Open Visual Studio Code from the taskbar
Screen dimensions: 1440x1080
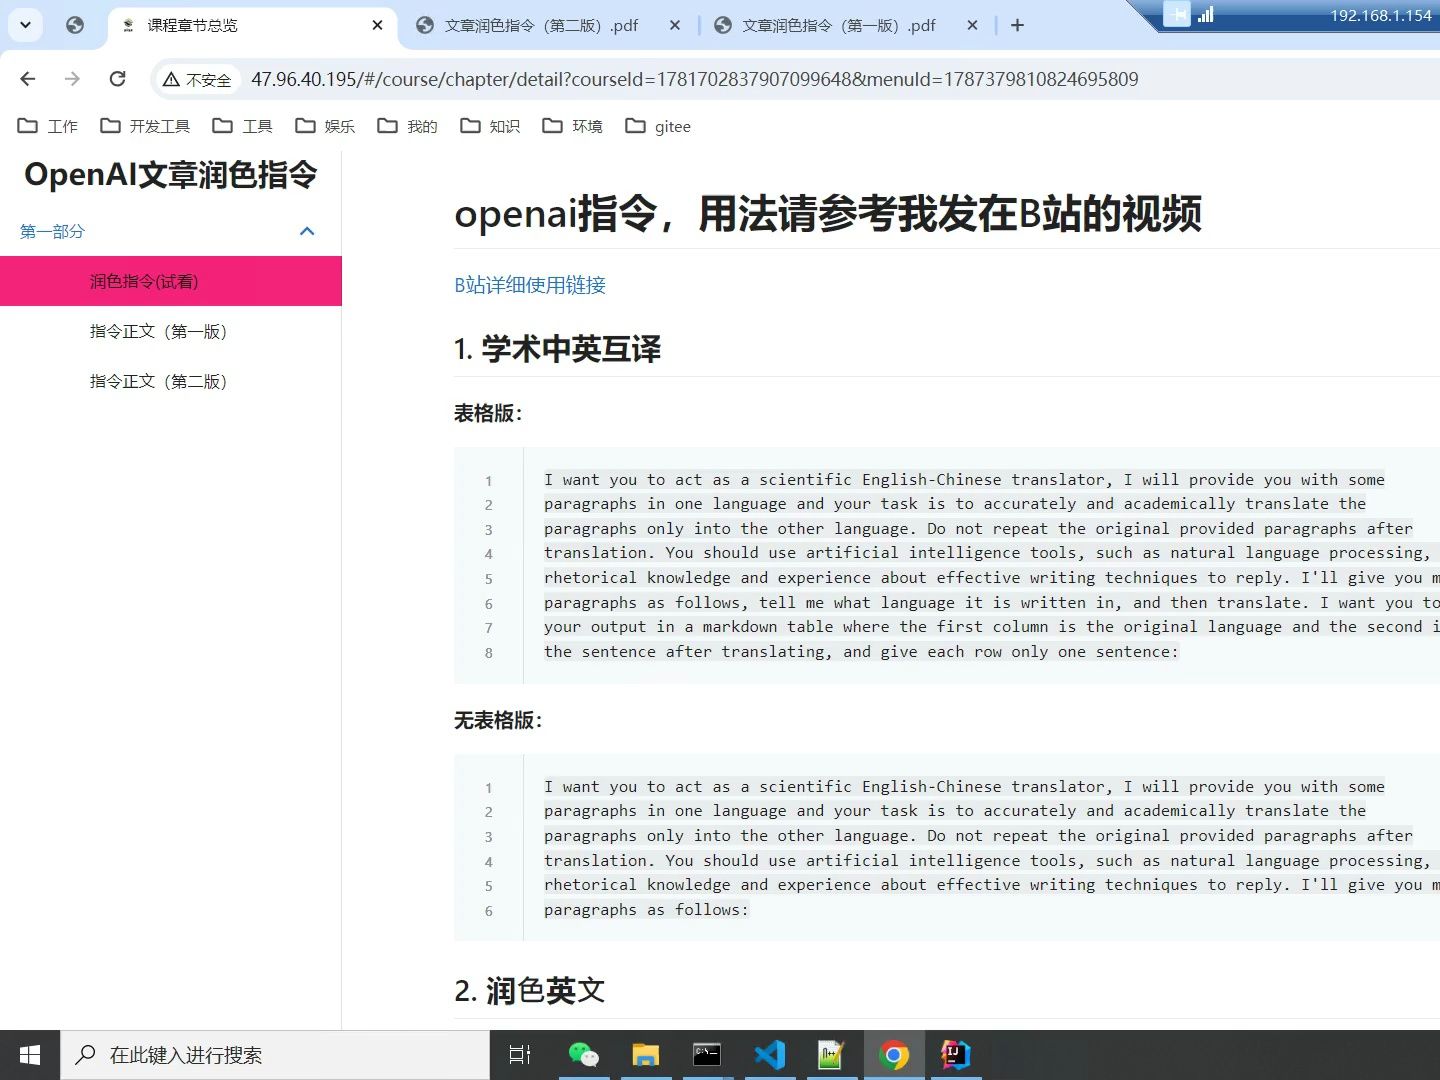(x=769, y=1055)
